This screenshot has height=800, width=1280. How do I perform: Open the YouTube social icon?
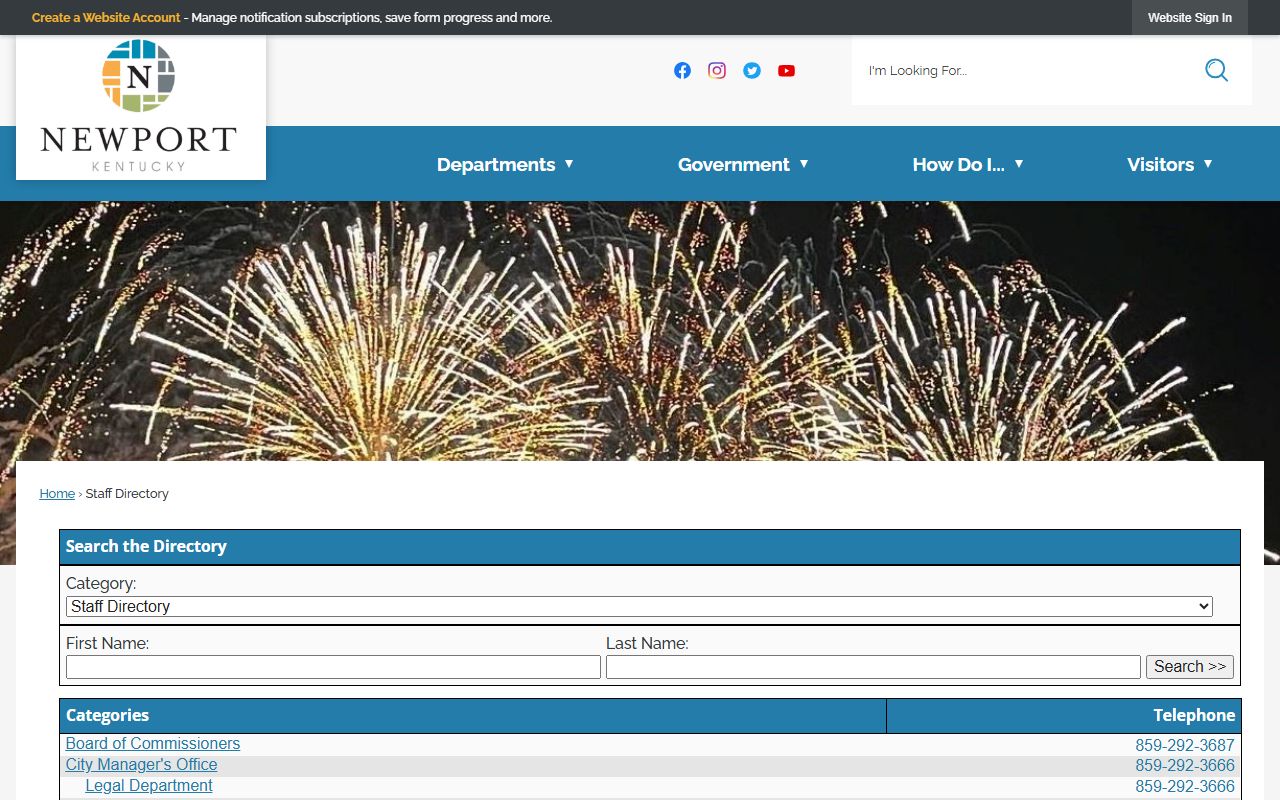pos(786,70)
